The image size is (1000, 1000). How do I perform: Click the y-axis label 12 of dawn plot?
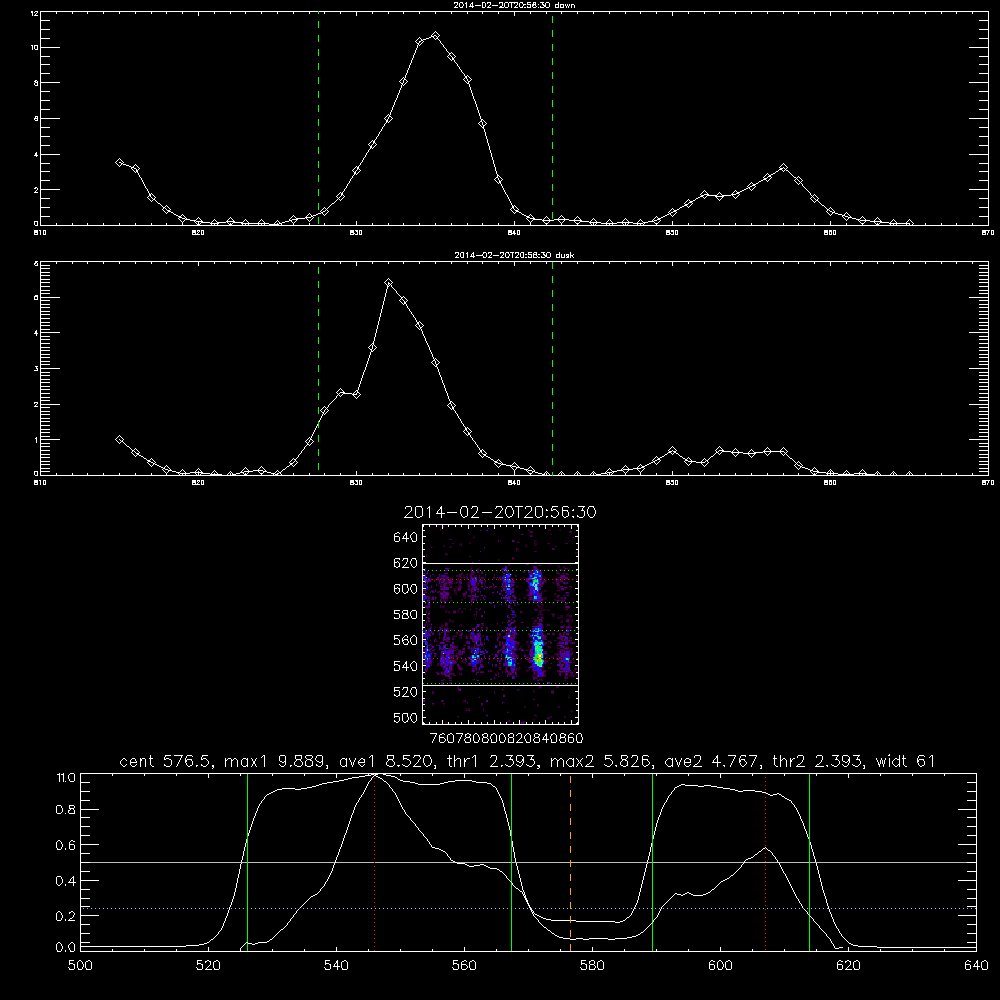[35, 13]
